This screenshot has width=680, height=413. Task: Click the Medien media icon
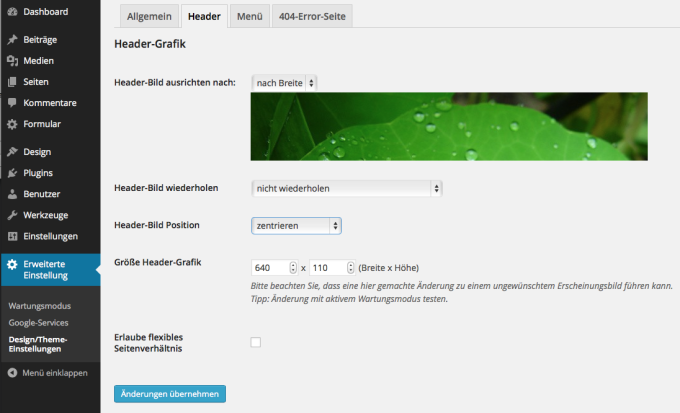point(12,61)
